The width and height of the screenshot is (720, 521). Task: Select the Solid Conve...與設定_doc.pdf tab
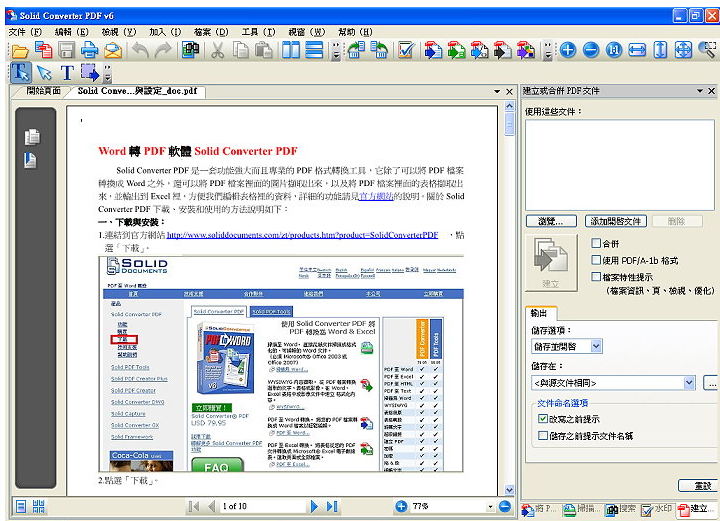click(x=137, y=91)
